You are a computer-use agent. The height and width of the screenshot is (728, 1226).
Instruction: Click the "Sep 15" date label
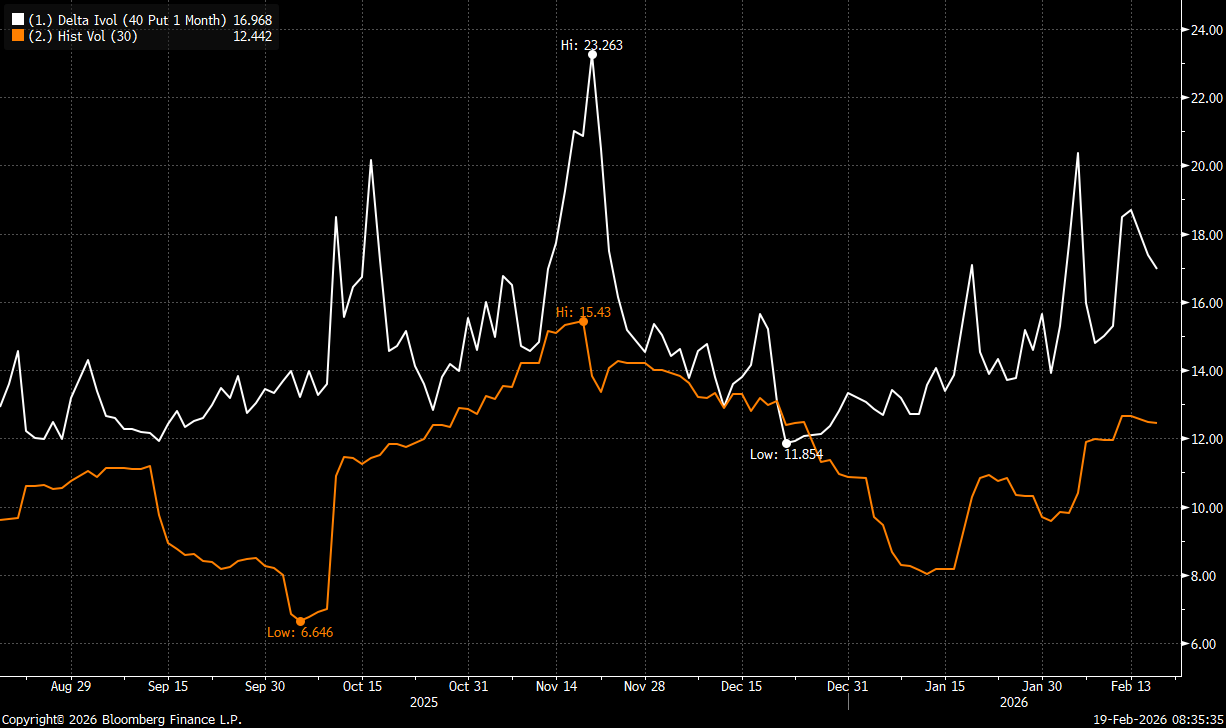[167, 687]
